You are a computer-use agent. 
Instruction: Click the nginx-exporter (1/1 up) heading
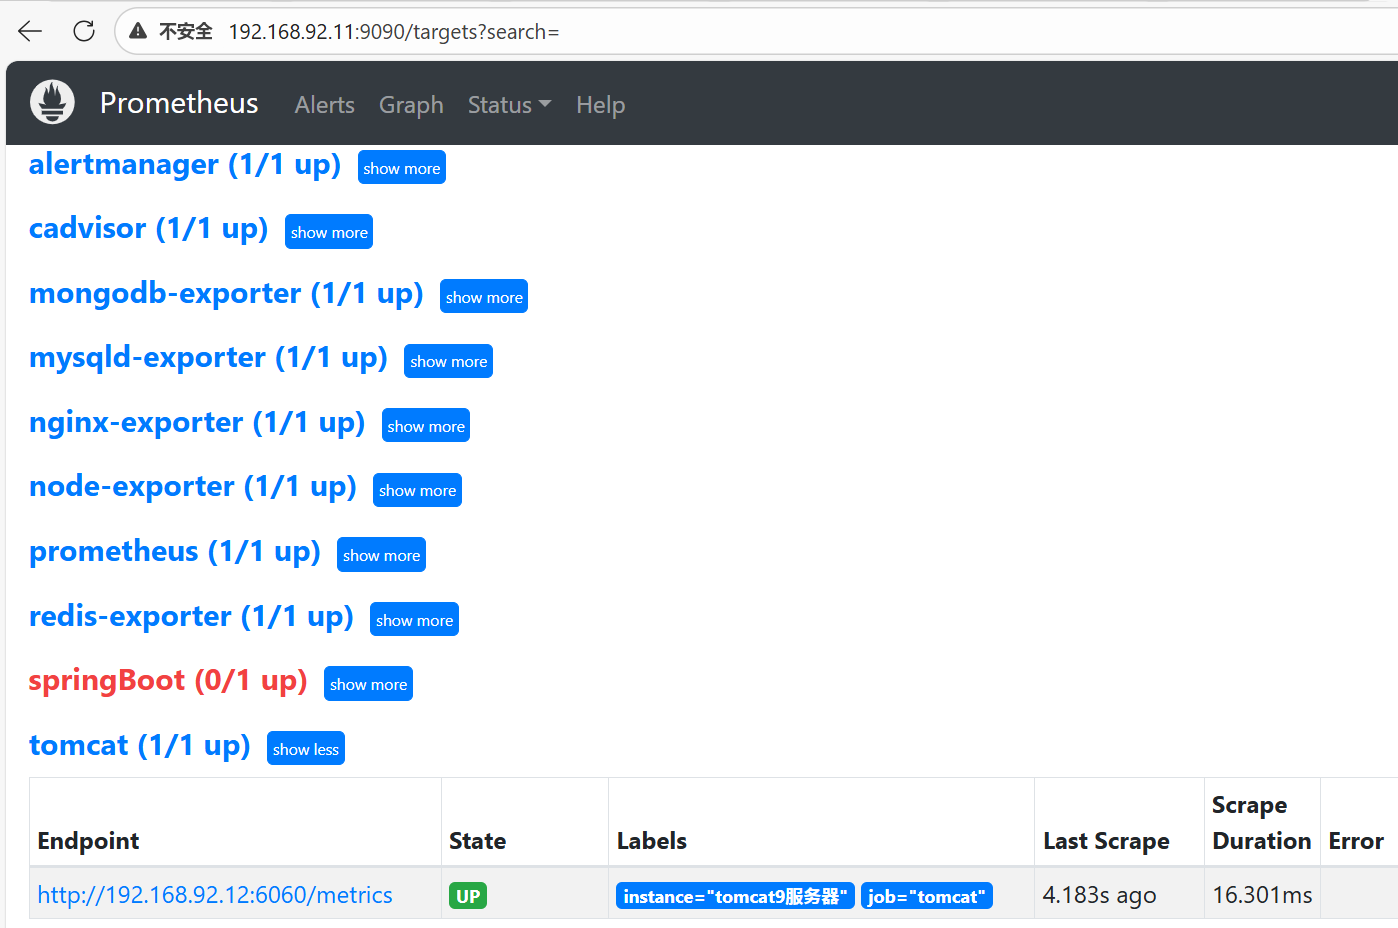[197, 423]
